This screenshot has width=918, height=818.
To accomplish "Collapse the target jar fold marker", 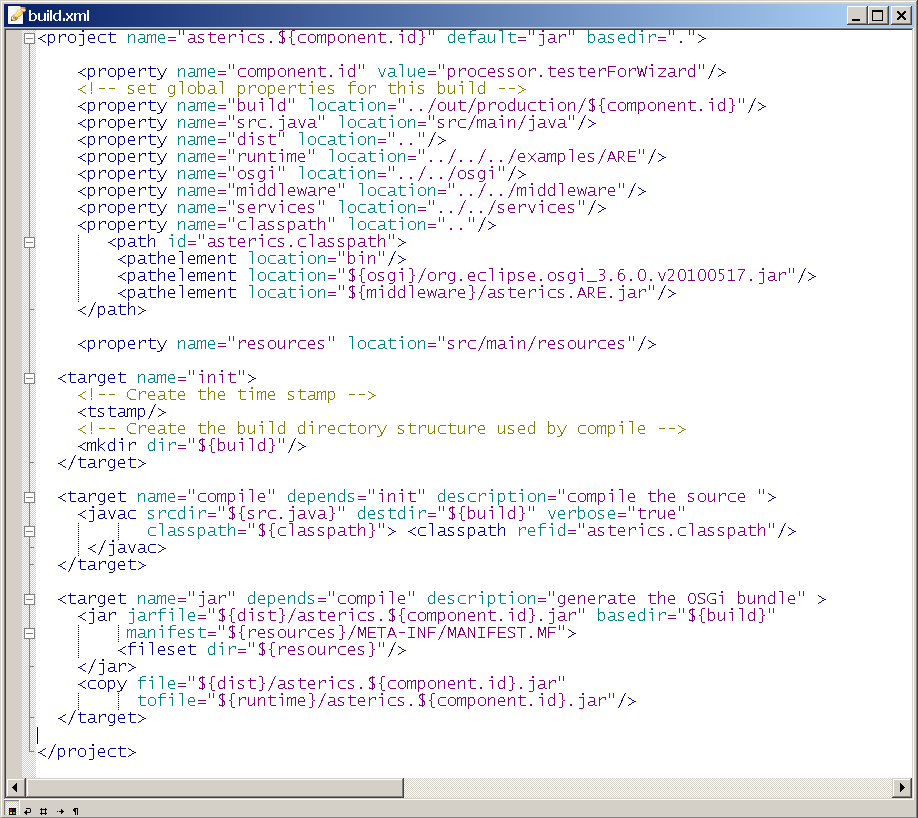I will click(x=29, y=598).
